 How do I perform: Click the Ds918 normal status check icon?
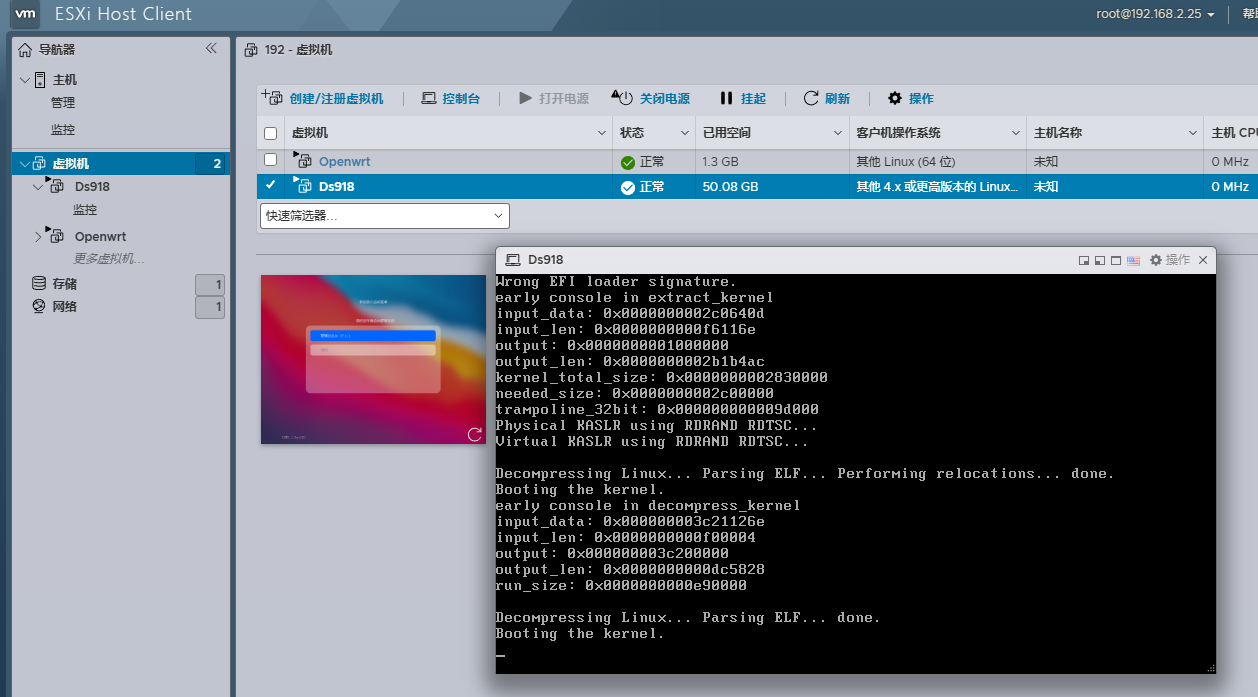tap(628, 187)
